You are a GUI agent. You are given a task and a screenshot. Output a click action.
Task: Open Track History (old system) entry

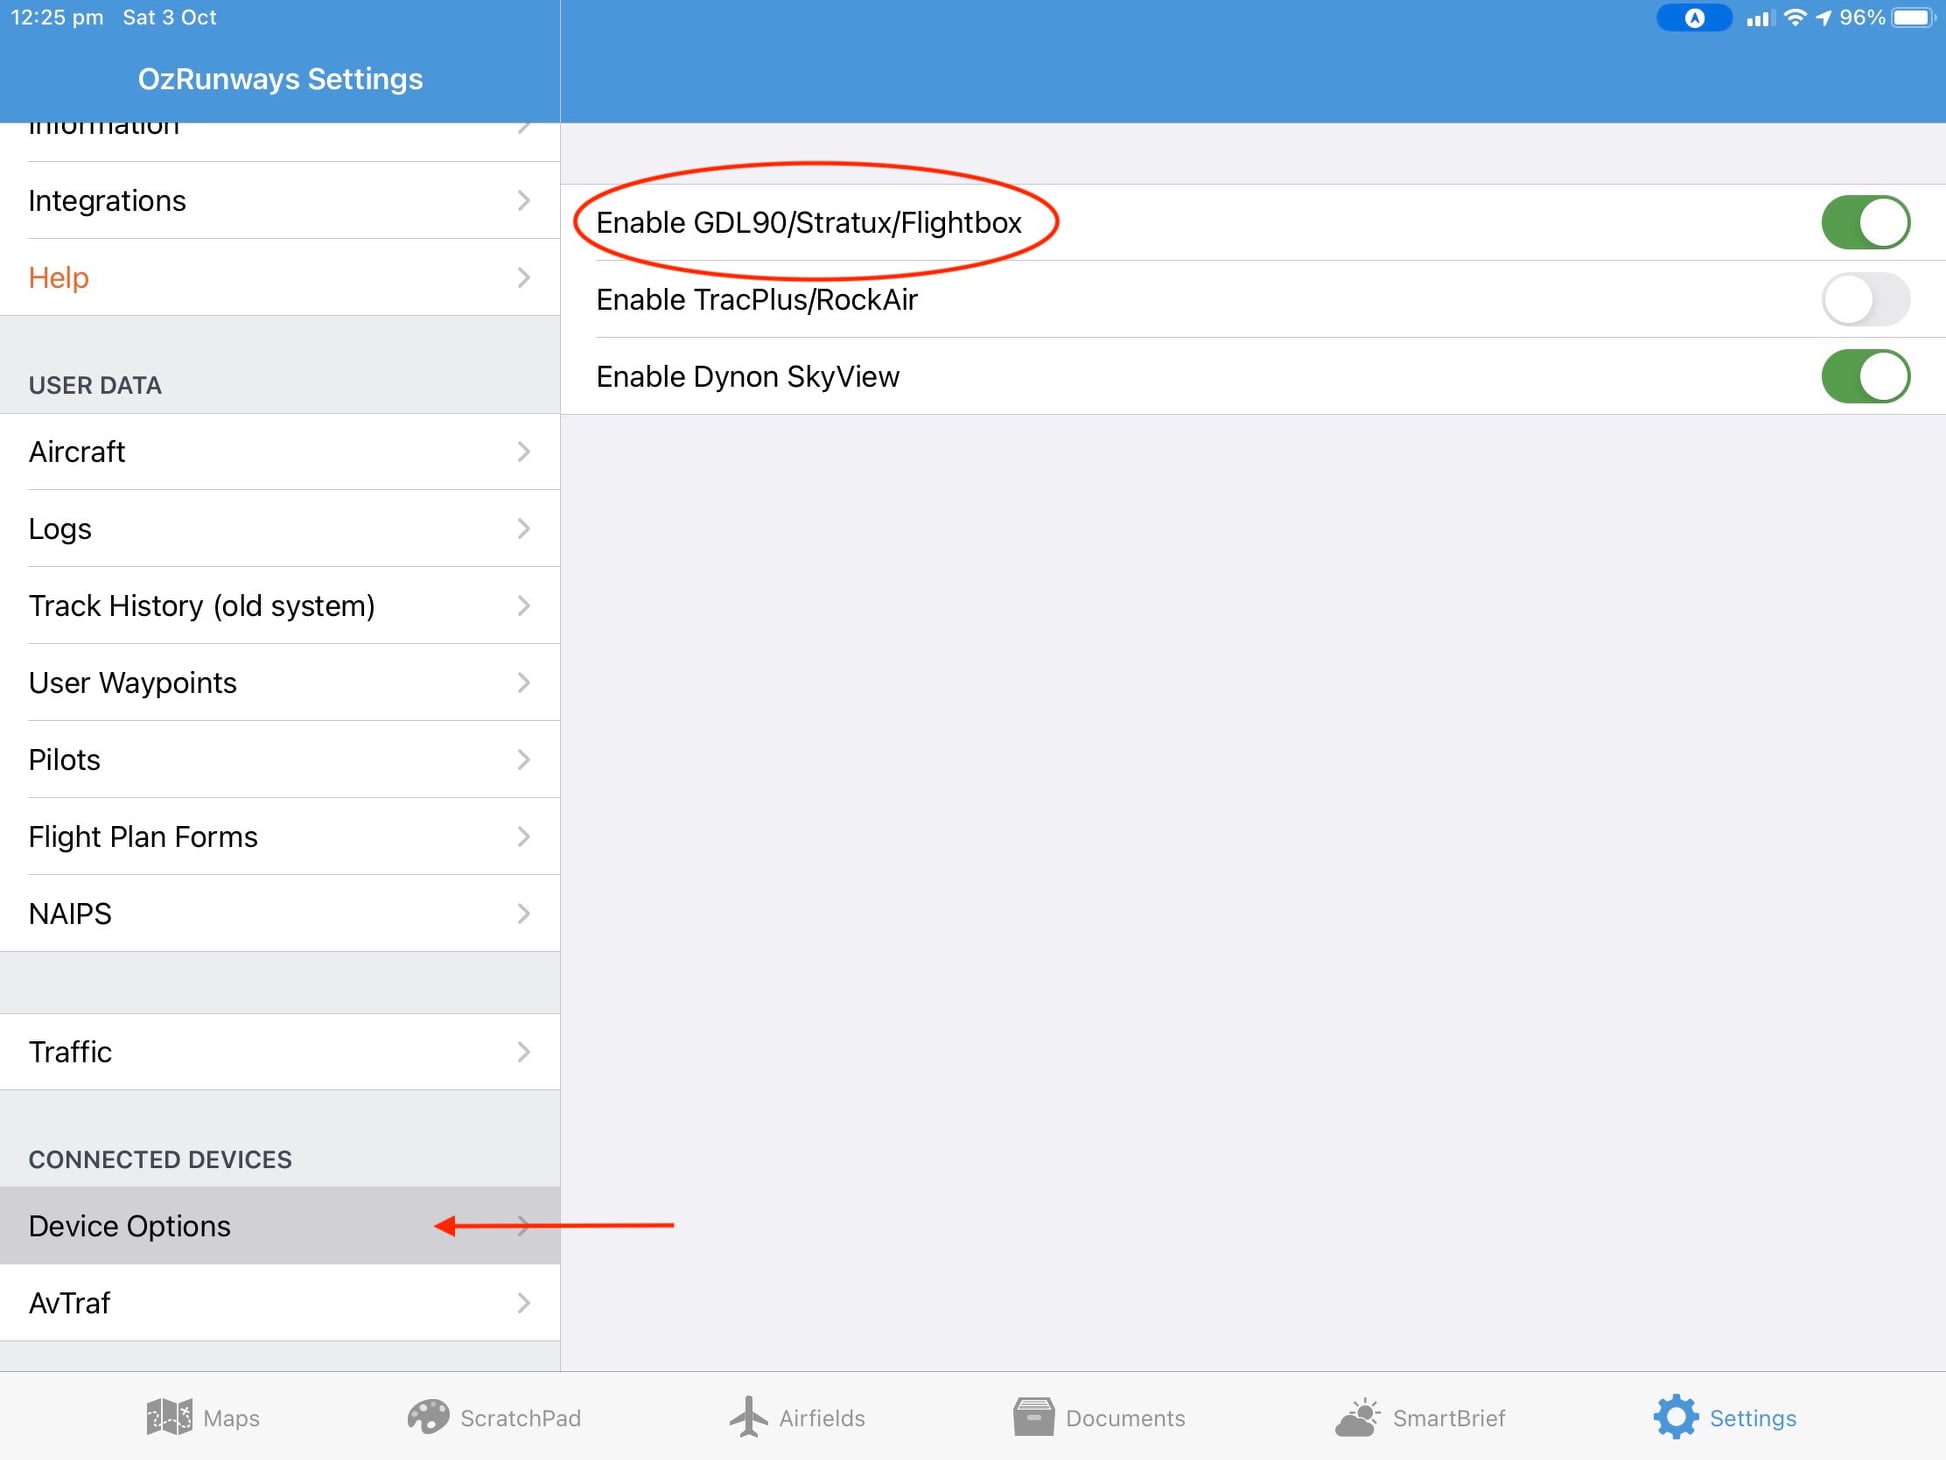[x=280, y=605]
